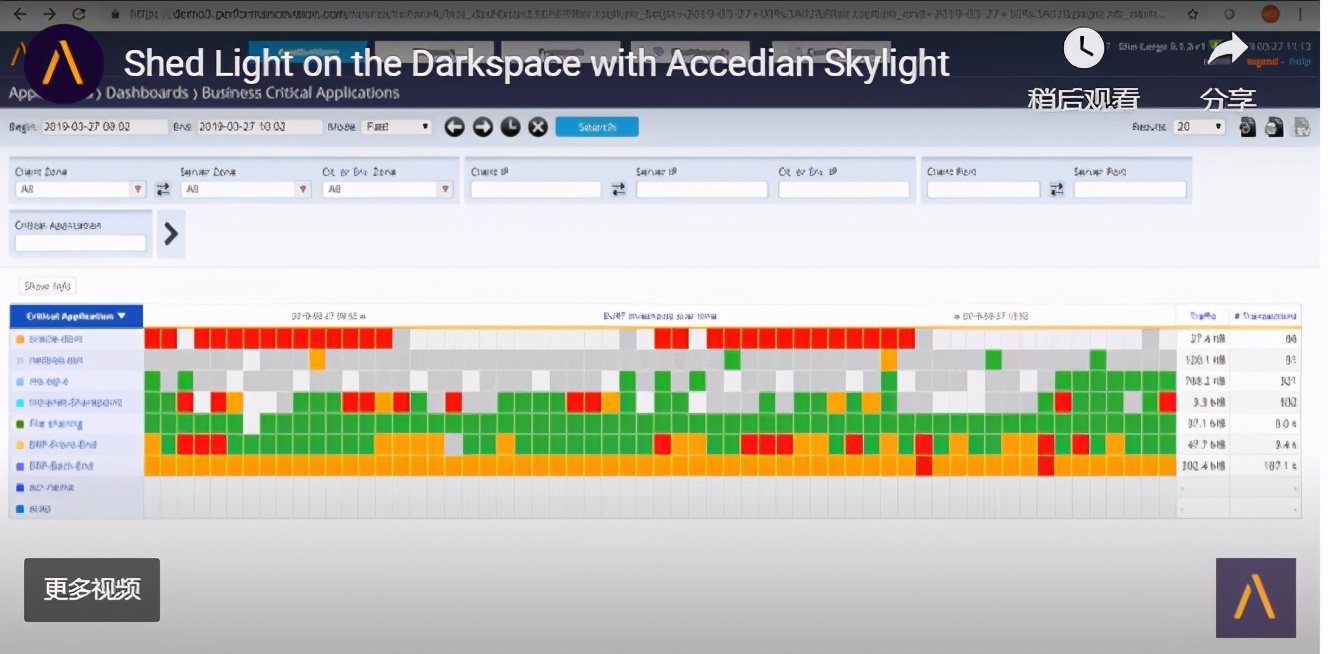The width and height of the screenshot is (1328, 654).
Task: Click the last export icon after Results
Action: click(1301, 127)
